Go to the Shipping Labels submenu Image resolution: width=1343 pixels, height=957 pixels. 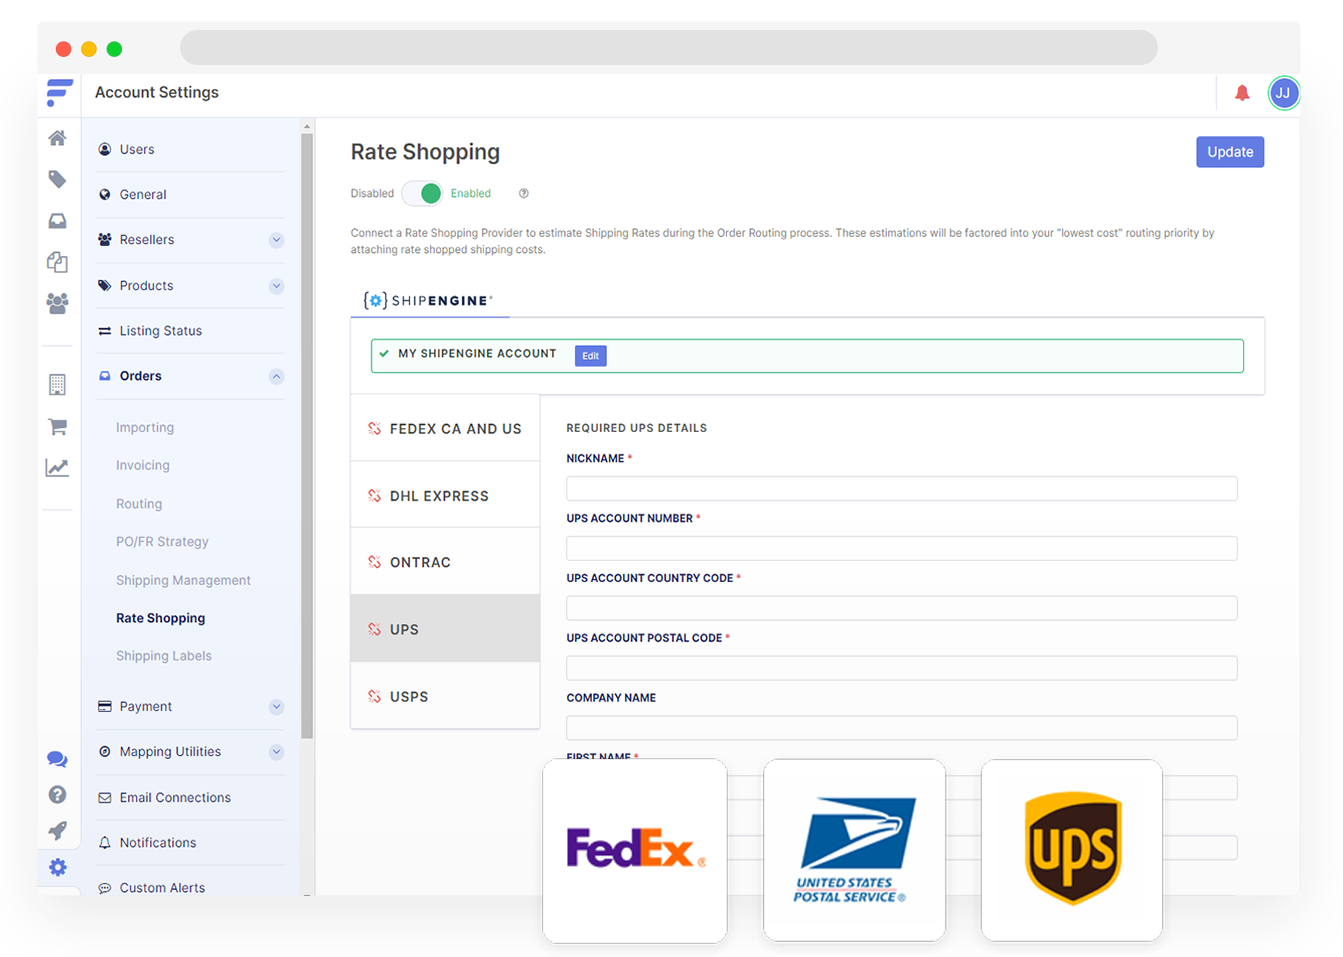click(x=164, y=657)
